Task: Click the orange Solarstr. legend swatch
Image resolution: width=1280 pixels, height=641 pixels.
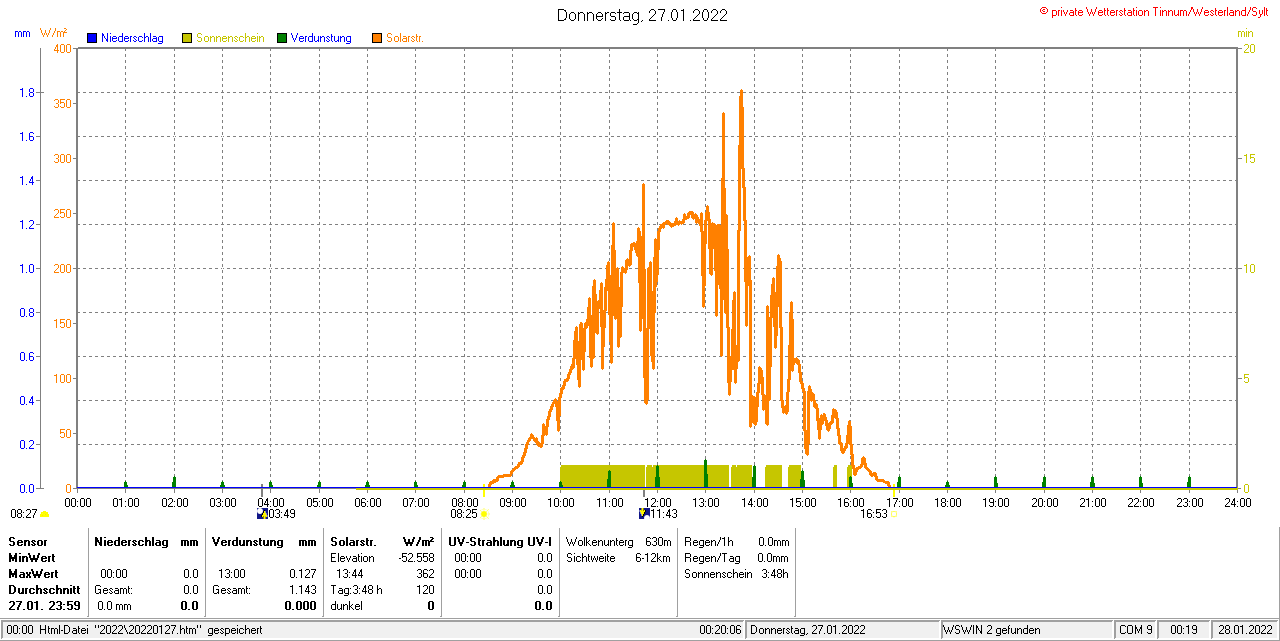Action: (x=377, y=38)
